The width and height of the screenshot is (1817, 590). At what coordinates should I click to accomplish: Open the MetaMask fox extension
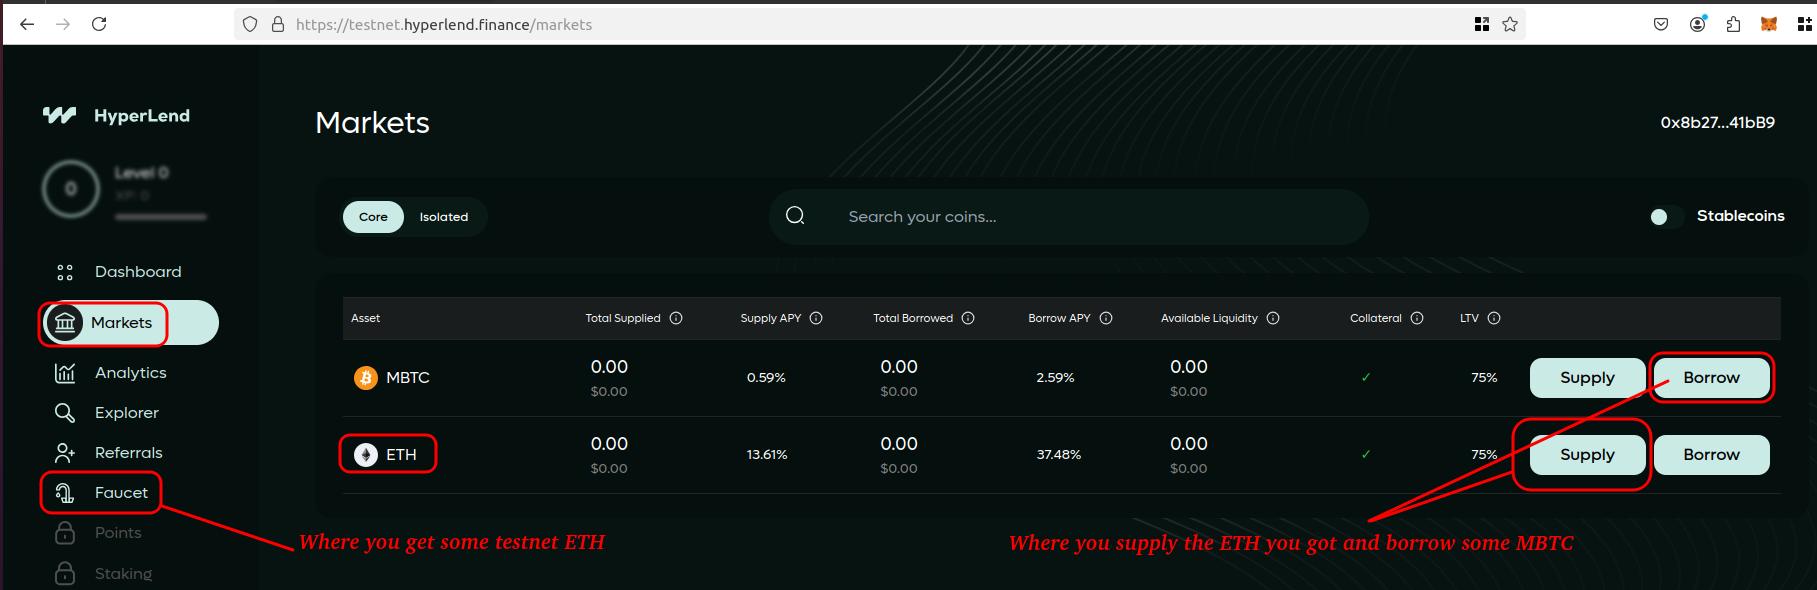(1769, 24)
